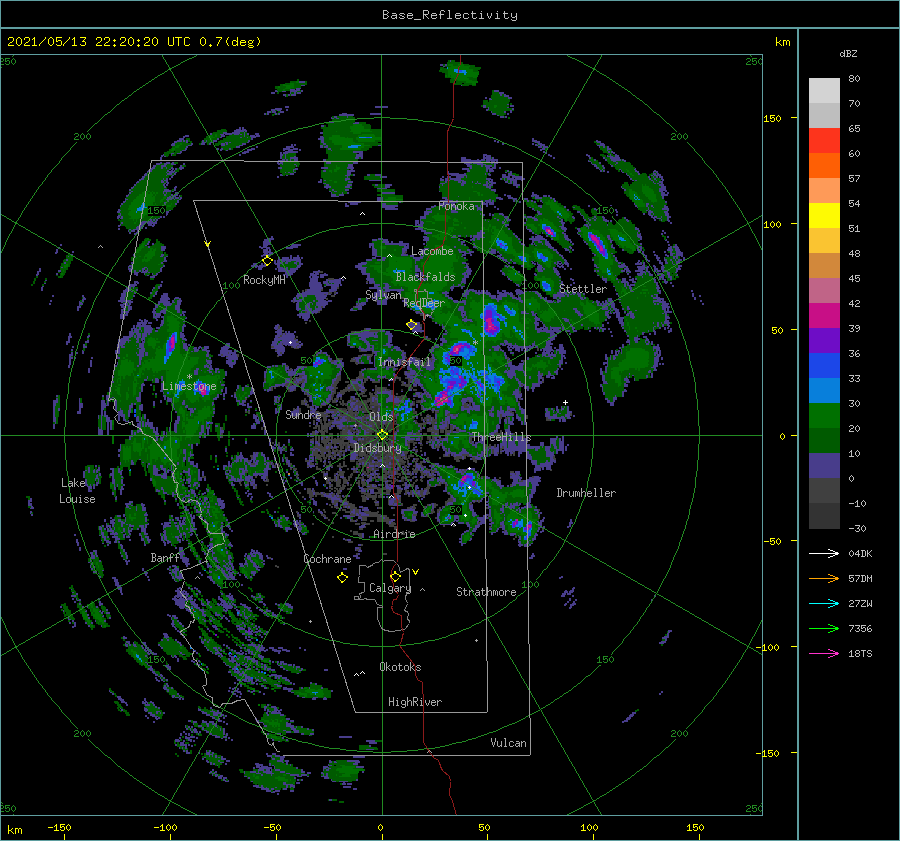Pick the slate purple 0–10 dBZ swatch
900x841 pixels.
coord(824,466)
